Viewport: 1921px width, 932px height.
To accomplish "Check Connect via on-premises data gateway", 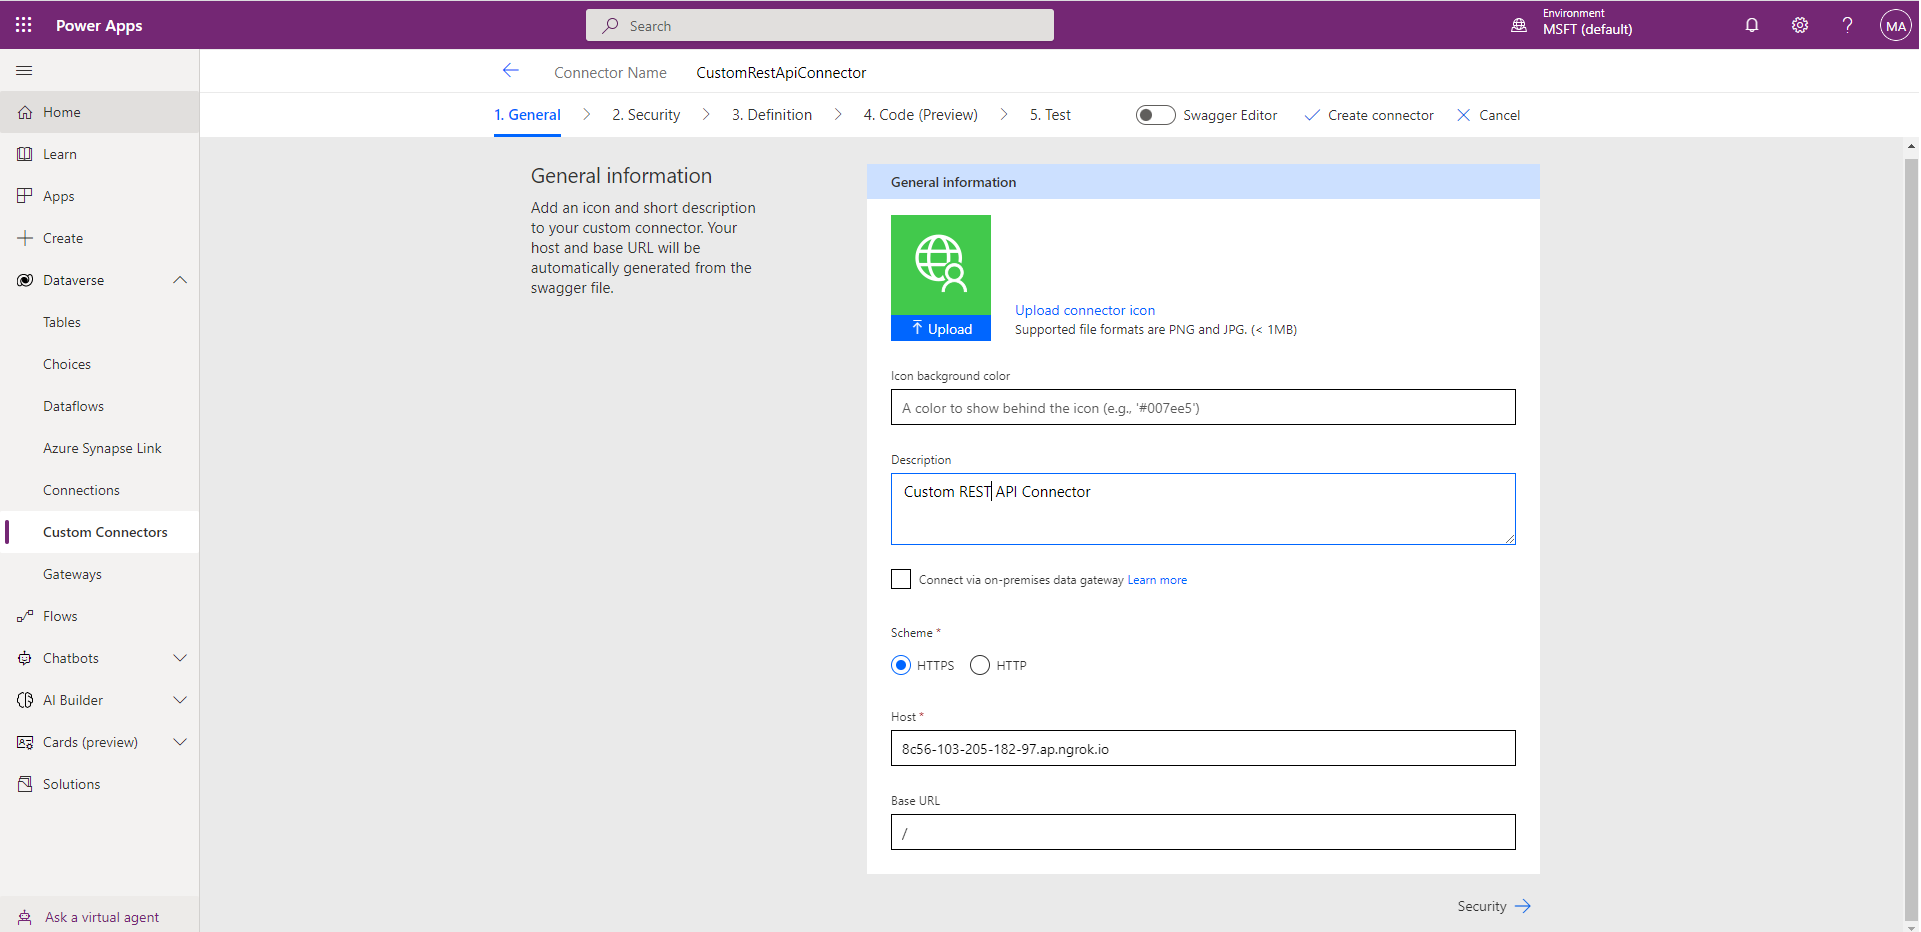I will click(901, 580).
